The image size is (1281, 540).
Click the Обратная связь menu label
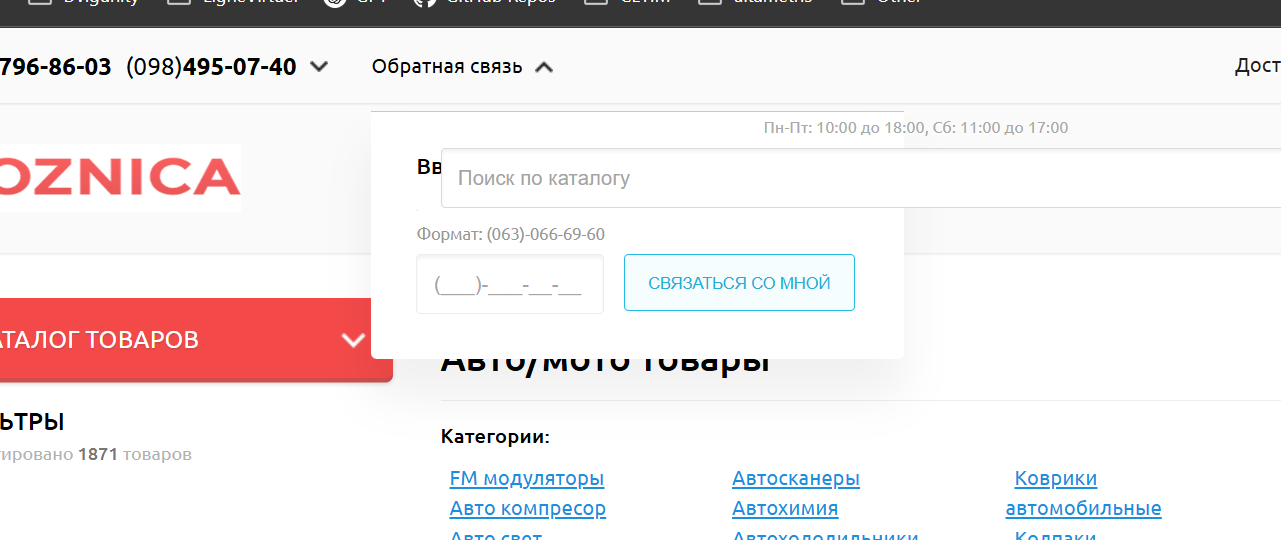click(x=447, y=67)
